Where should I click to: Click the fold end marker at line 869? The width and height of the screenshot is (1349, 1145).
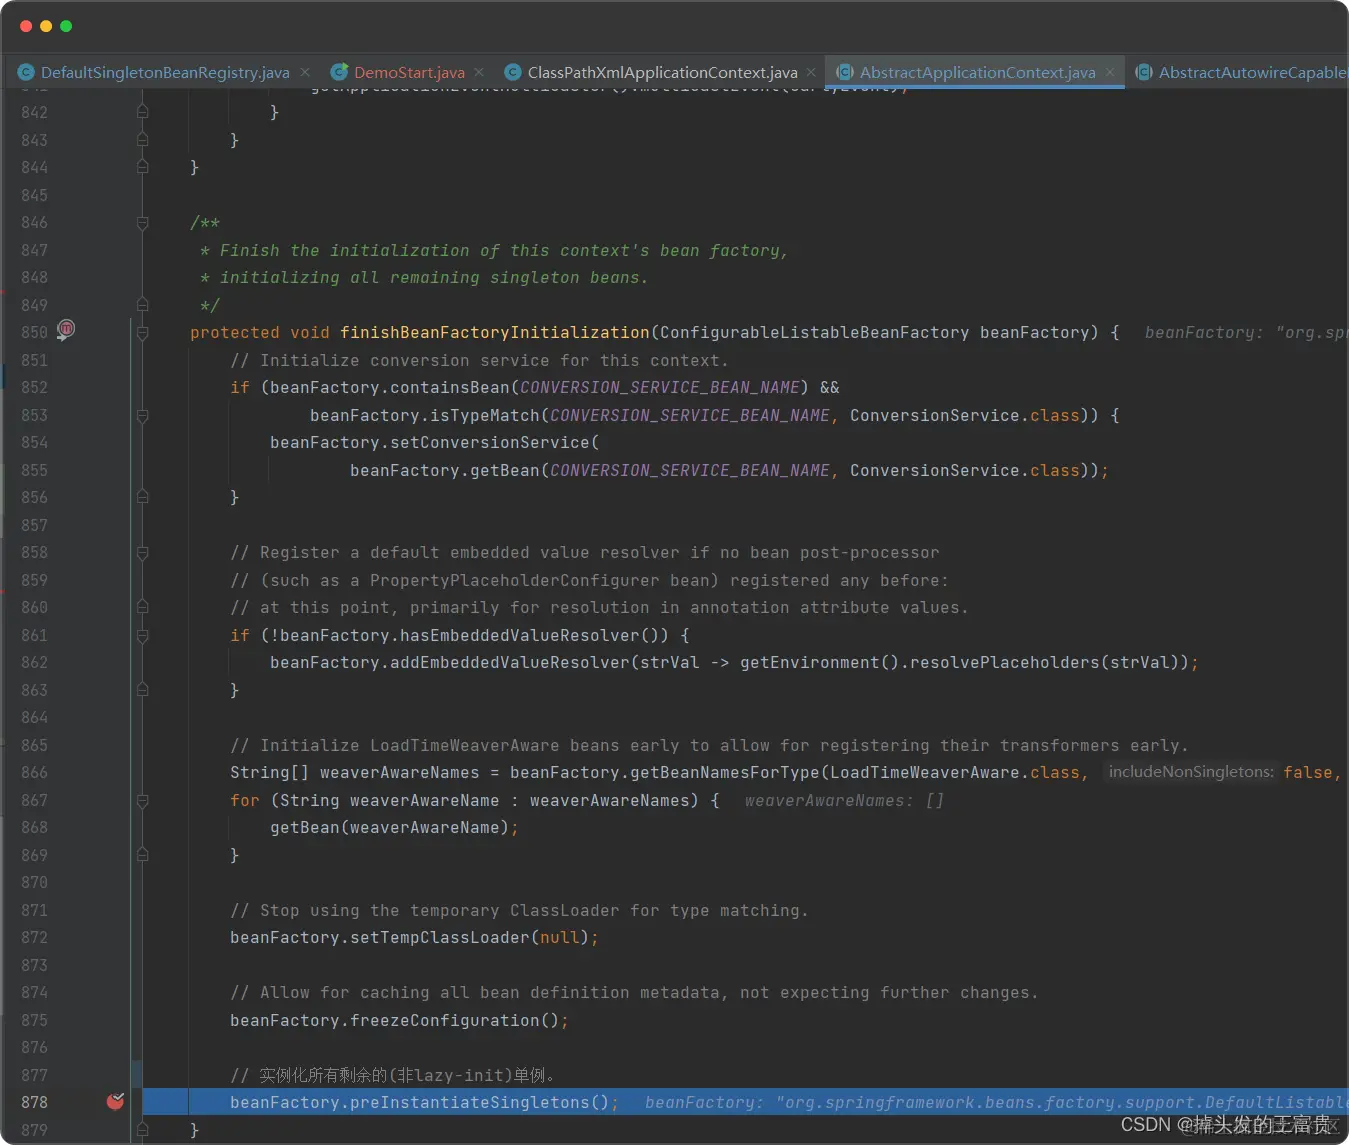[x=143, y=855]
